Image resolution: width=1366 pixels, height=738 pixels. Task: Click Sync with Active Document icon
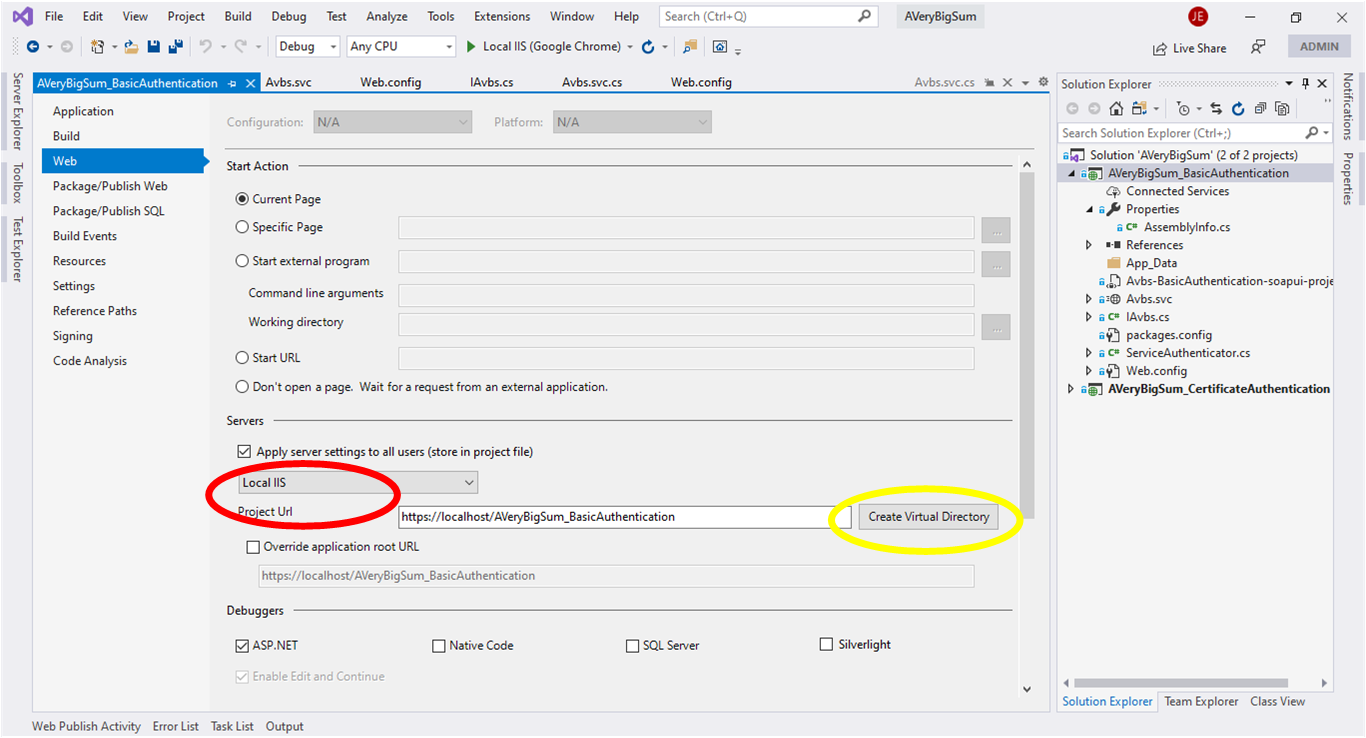(x=1216, y=108)
